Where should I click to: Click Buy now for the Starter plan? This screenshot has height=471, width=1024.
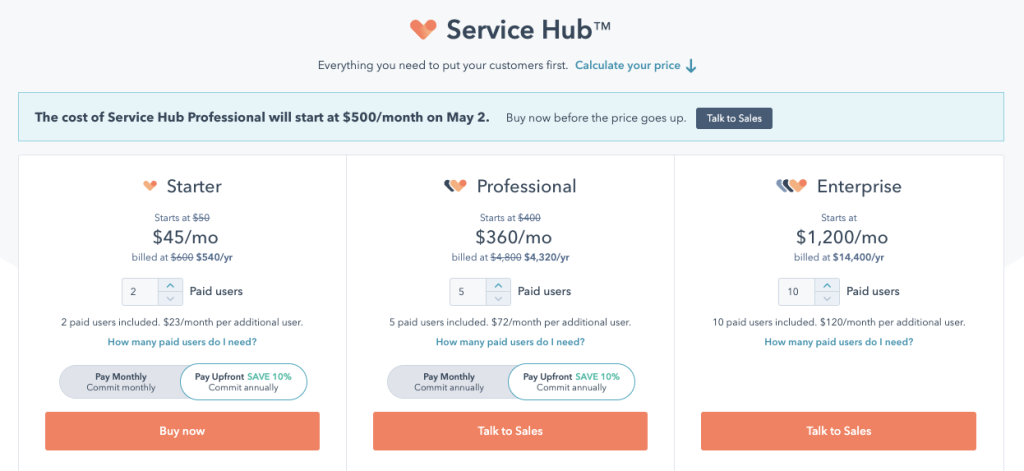(x=182, y=431)
